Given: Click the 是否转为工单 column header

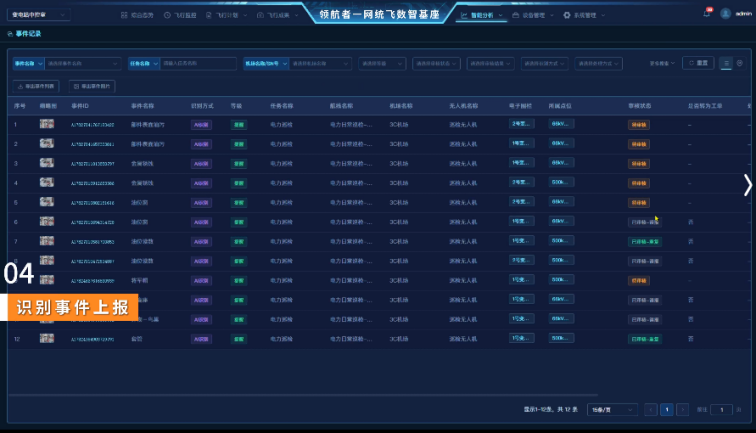Looking at the screenshot, I should click(705, 106).
